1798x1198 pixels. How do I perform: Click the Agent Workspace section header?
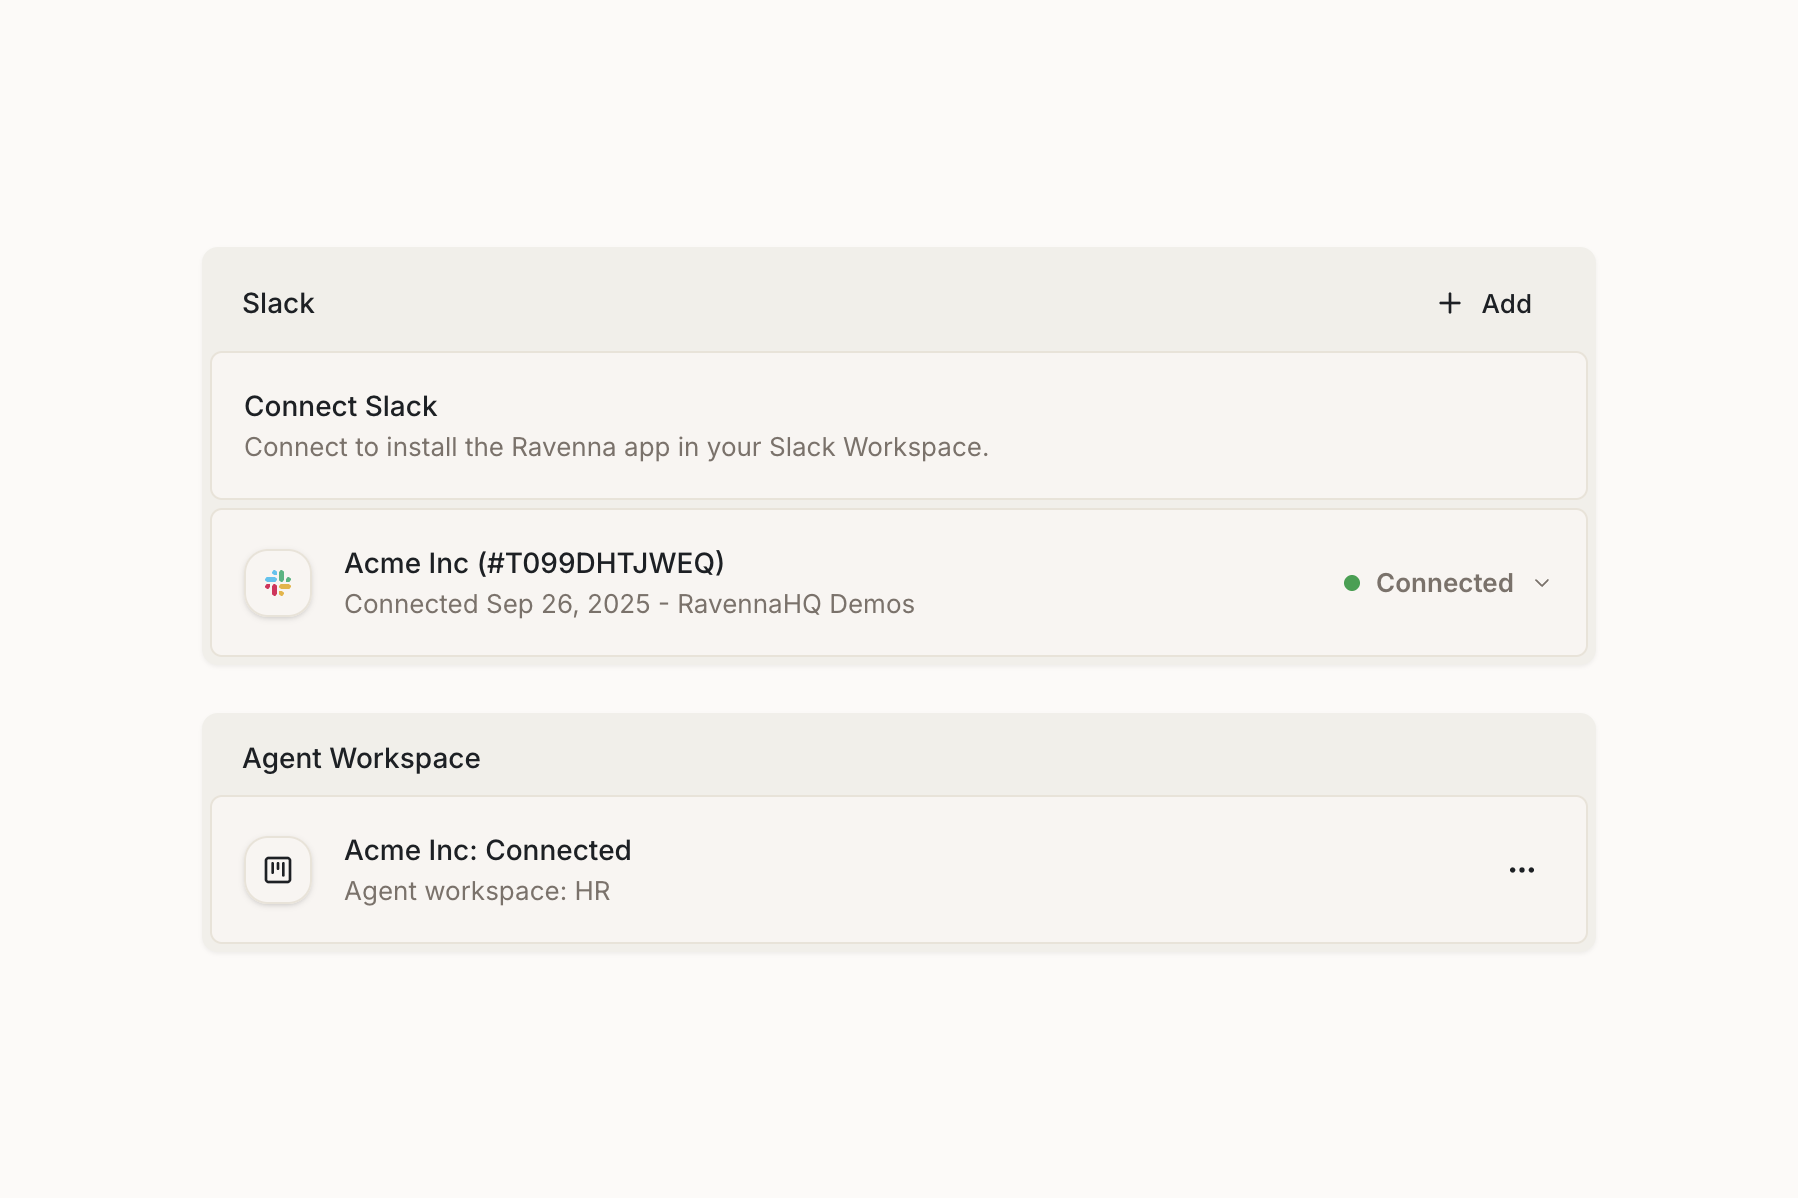click(361, 758)
